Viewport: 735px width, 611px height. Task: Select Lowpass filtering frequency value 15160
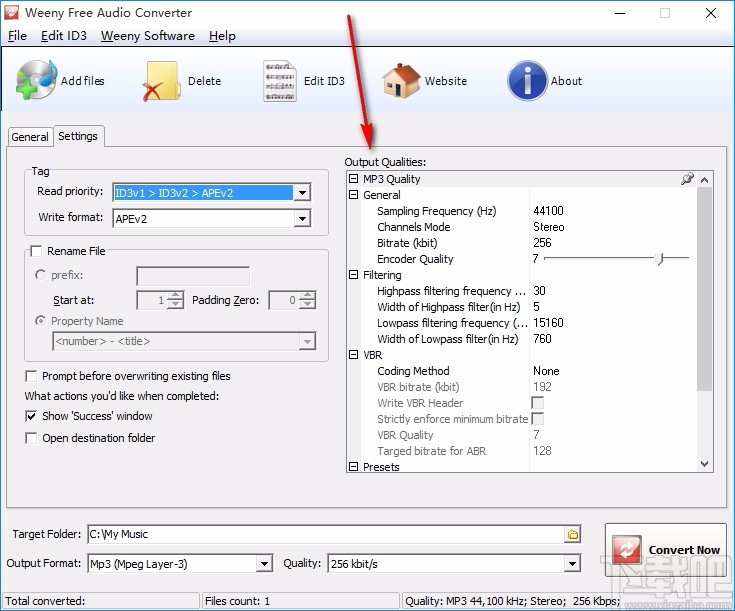(x=548, y=323)
